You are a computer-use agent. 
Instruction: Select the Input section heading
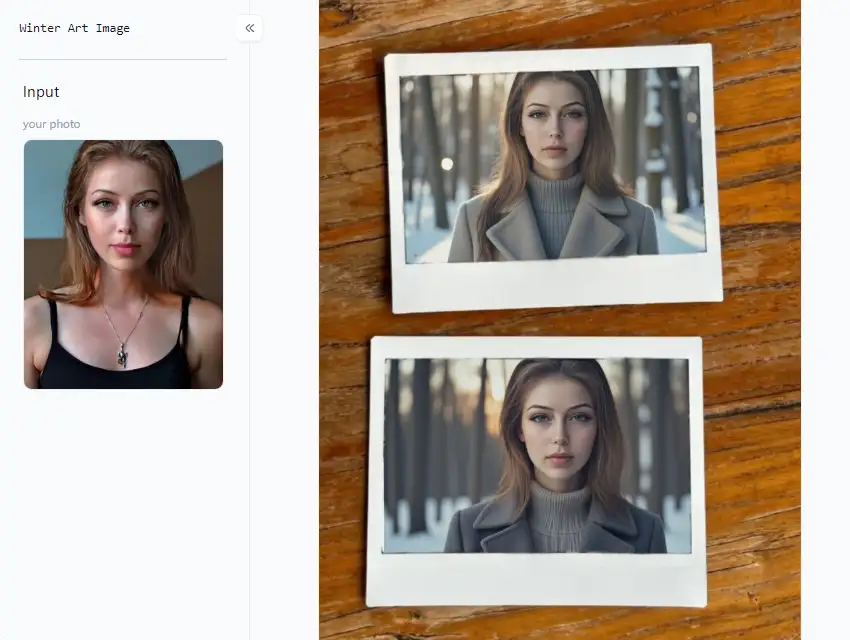tap(41, 92)
